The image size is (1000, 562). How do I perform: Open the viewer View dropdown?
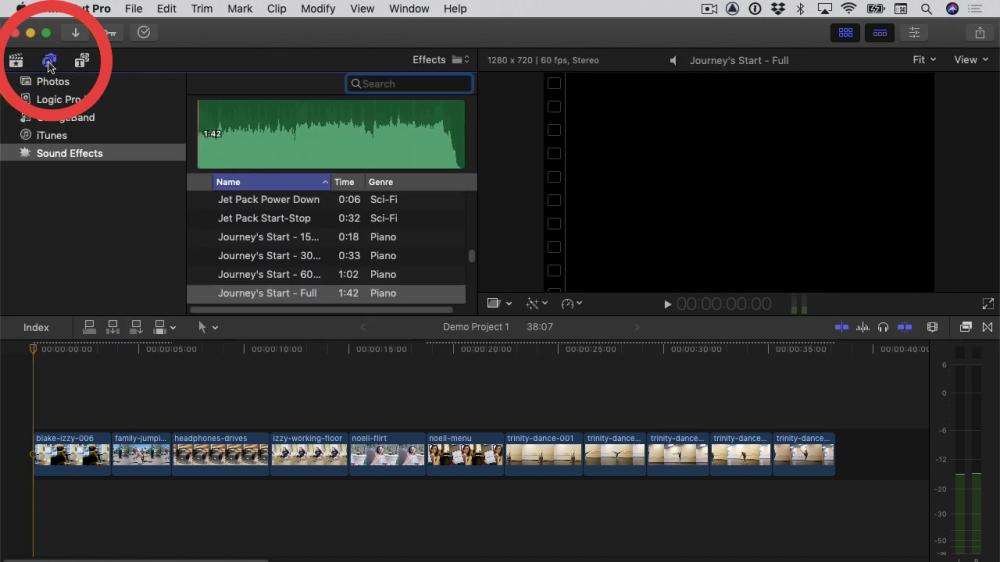pyautogui.click(x=971, y=59)
